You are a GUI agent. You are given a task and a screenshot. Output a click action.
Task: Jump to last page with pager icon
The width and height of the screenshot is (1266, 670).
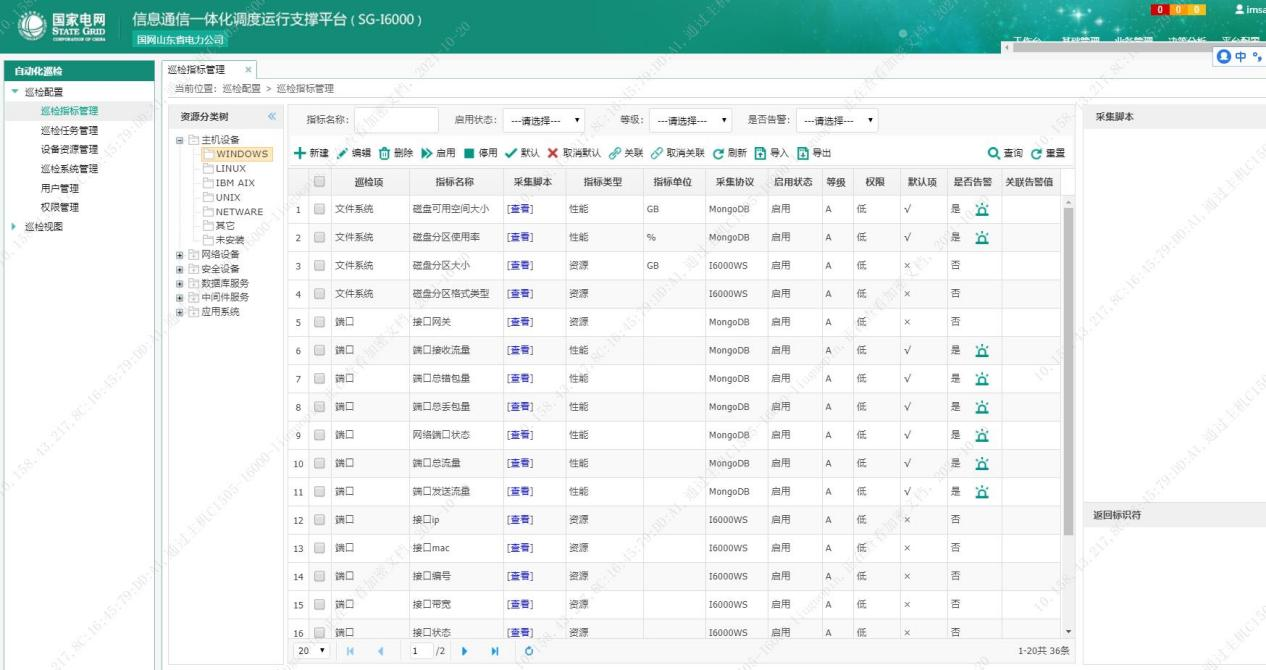click(494, 651)
